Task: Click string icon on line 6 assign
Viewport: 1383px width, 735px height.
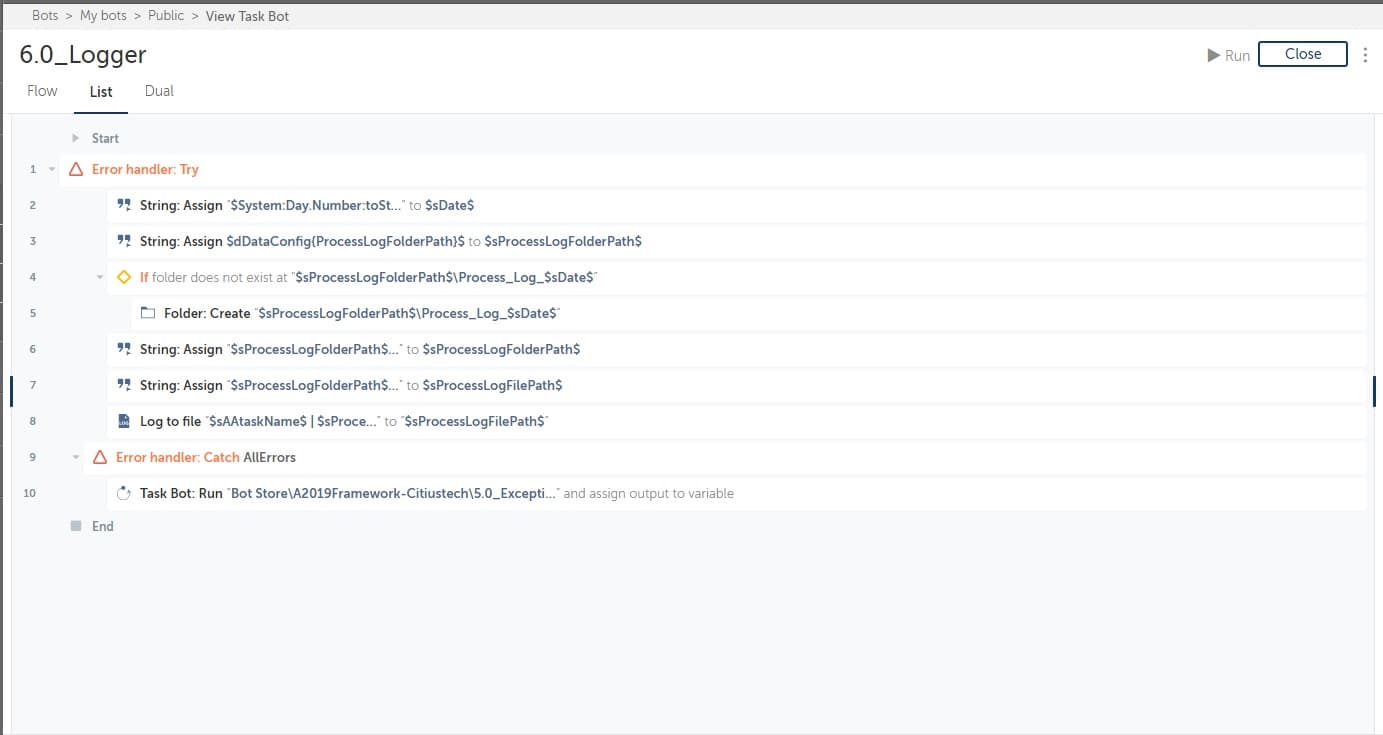Action: pyautogui.click(x=124, y=349)
